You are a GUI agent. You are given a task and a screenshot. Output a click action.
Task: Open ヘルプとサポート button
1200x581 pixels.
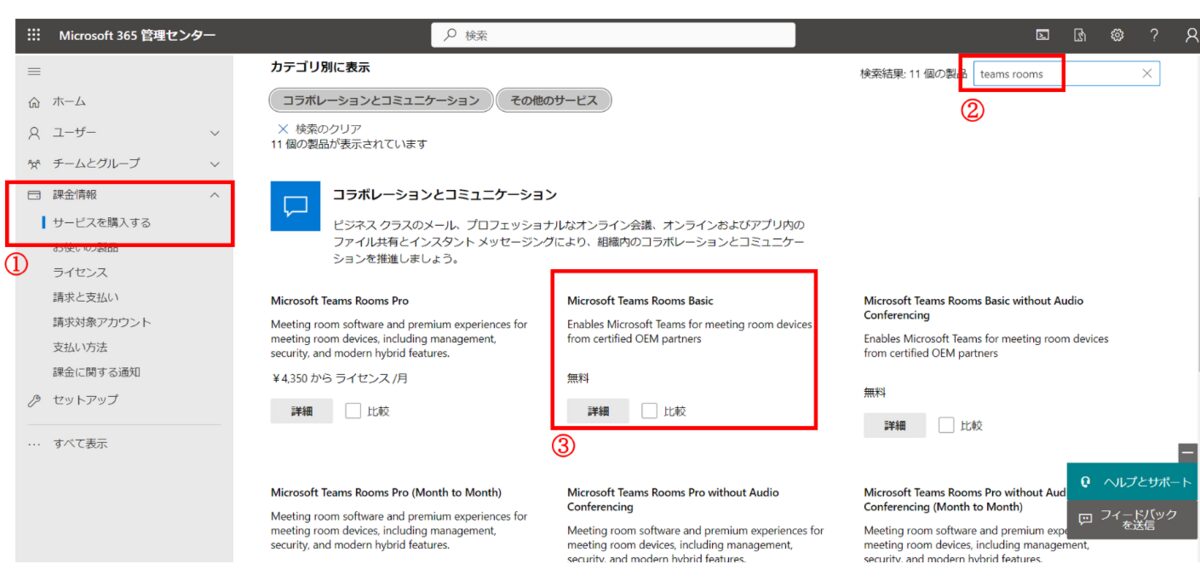(x=1132, y=482)
